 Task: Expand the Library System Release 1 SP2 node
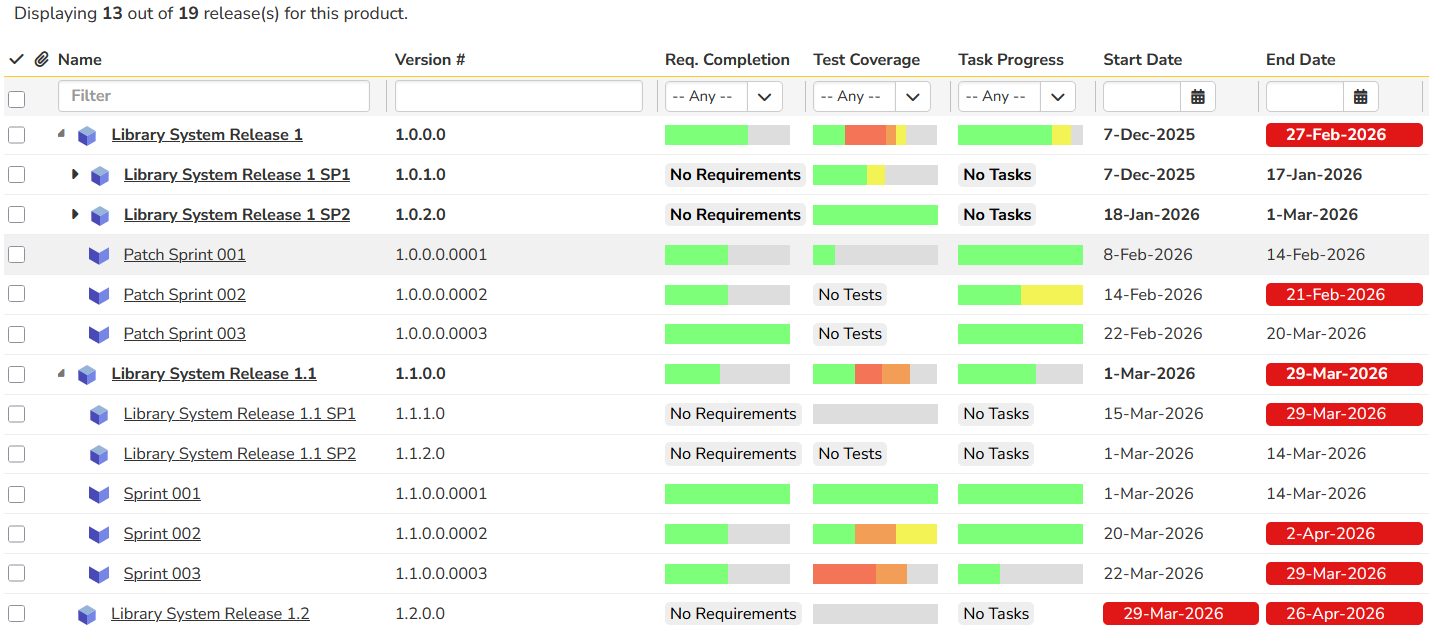(x=75, y=215)
